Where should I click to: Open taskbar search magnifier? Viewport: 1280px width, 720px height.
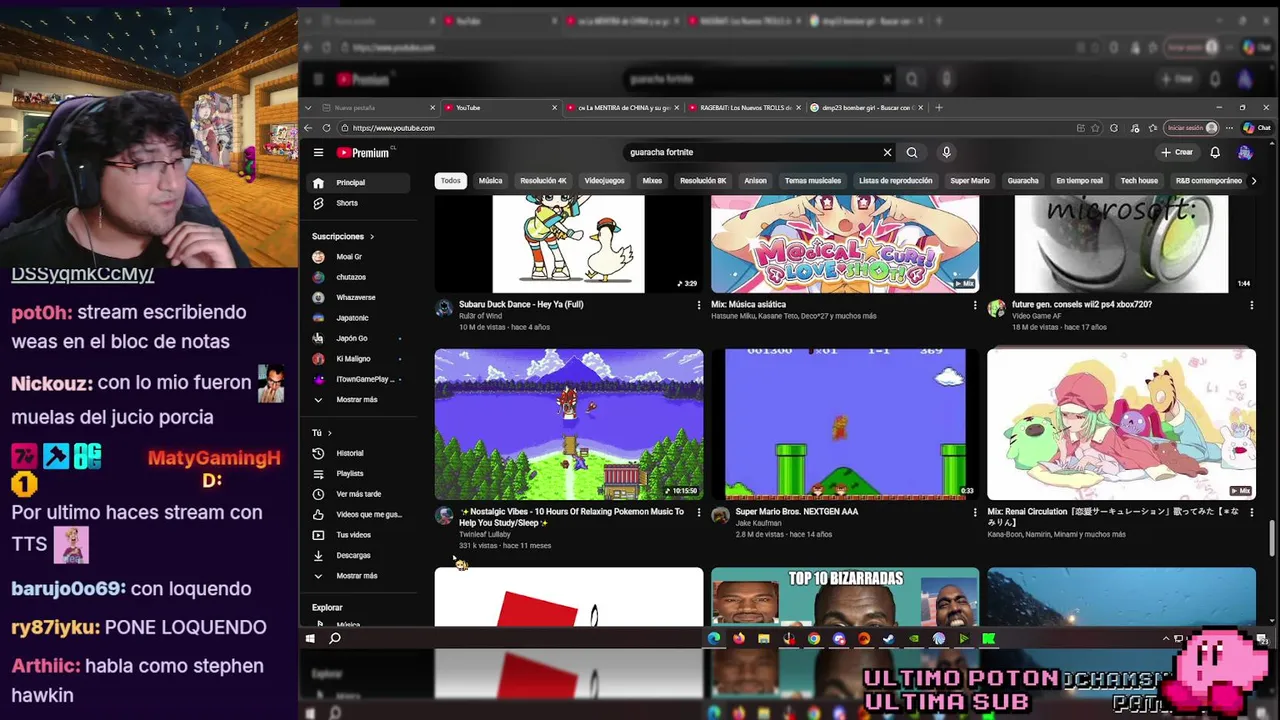click(335, 638)
